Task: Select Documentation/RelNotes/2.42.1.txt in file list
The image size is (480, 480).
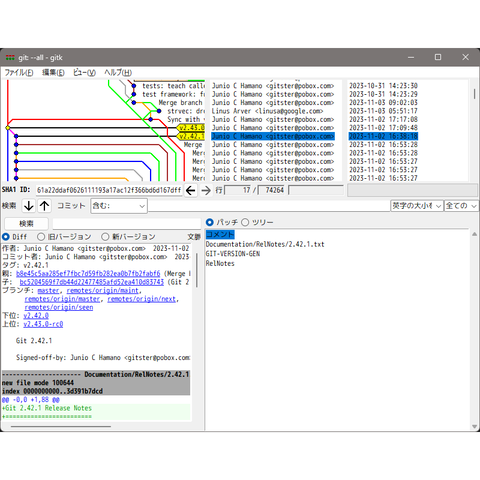Action: (x=265, y=244)
